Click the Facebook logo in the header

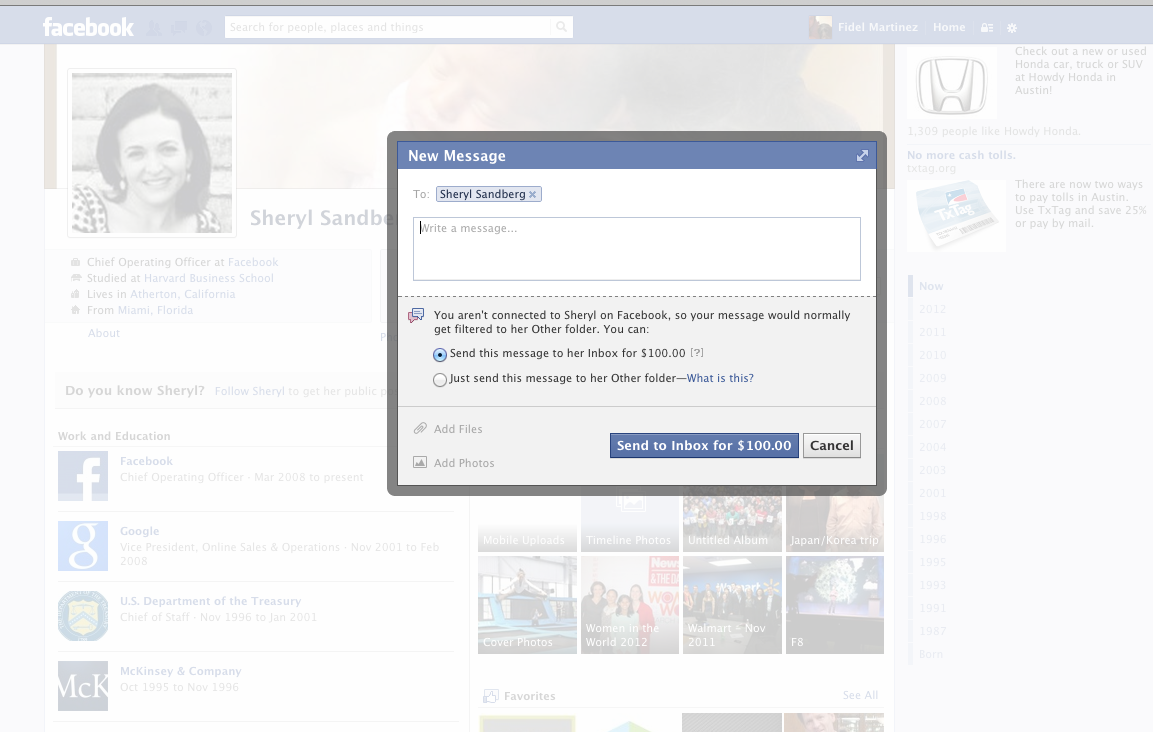[88, 27]
